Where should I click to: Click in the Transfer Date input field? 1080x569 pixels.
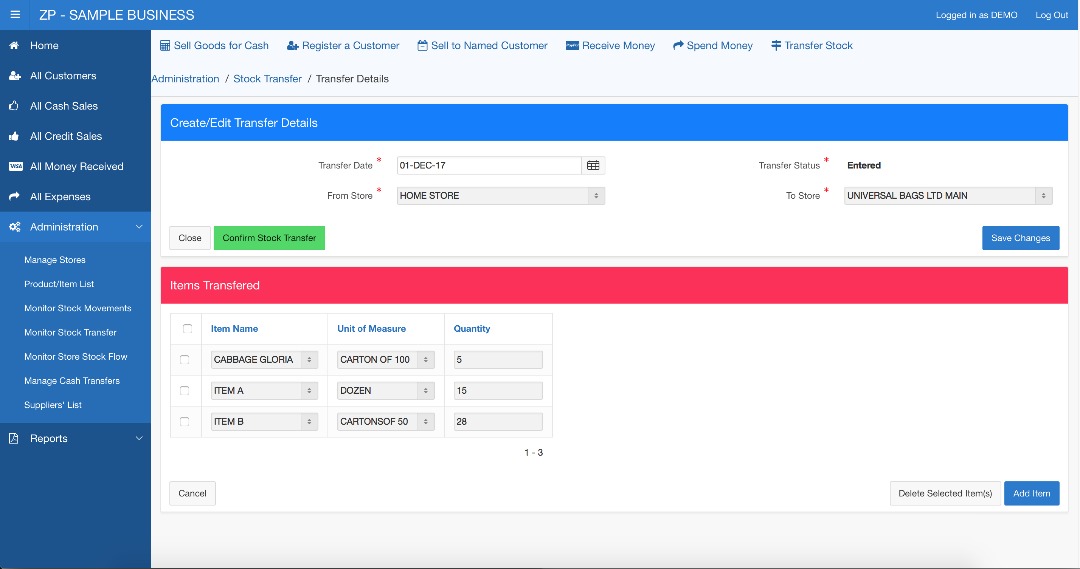click(x=489, y=165)
